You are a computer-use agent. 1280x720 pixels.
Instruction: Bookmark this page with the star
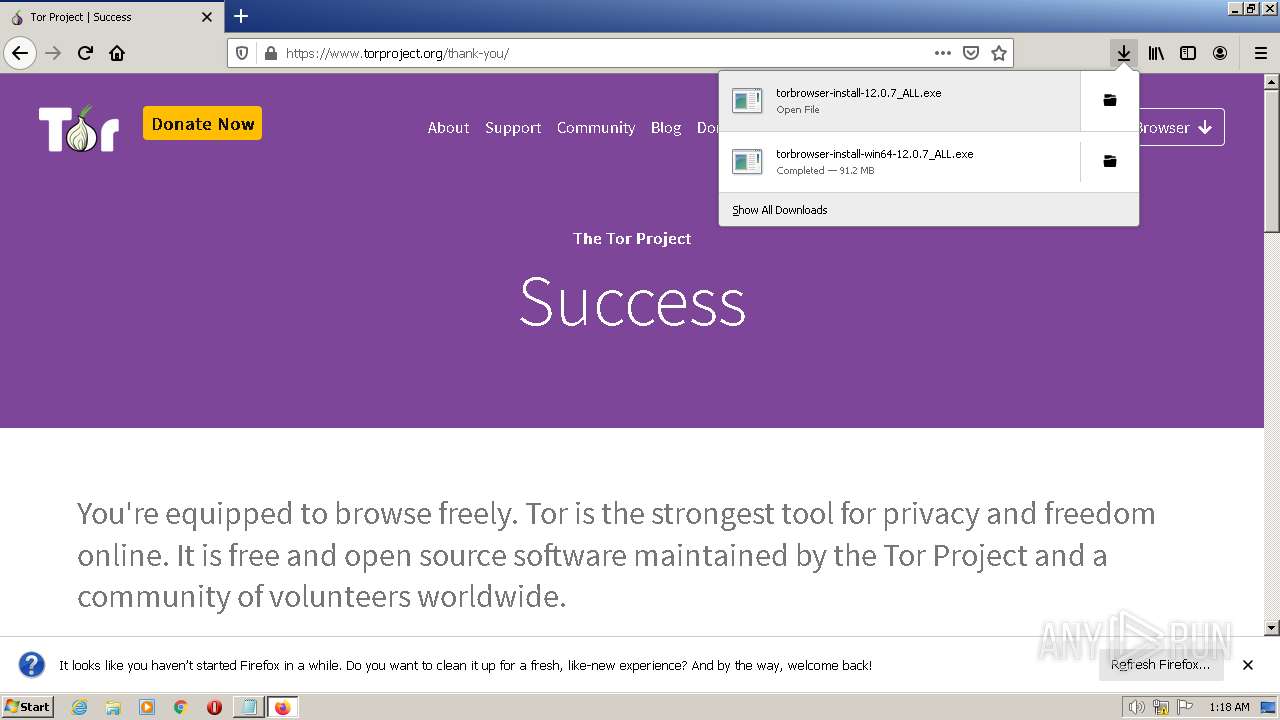click(x=999, y=53)
